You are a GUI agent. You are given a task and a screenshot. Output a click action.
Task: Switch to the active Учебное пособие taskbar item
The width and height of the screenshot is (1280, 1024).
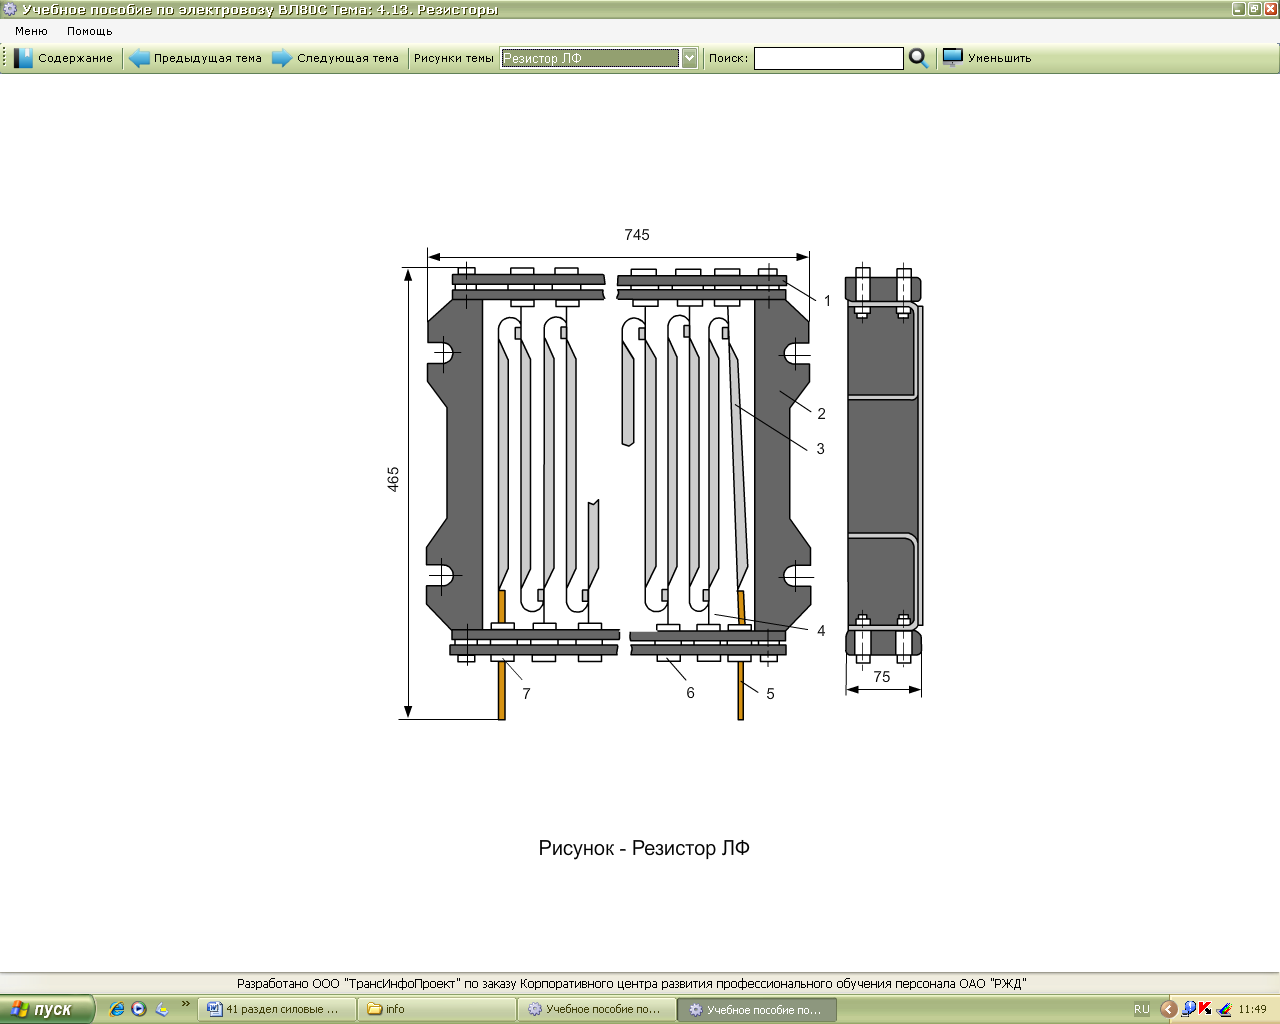click(x=757, y=1009)
